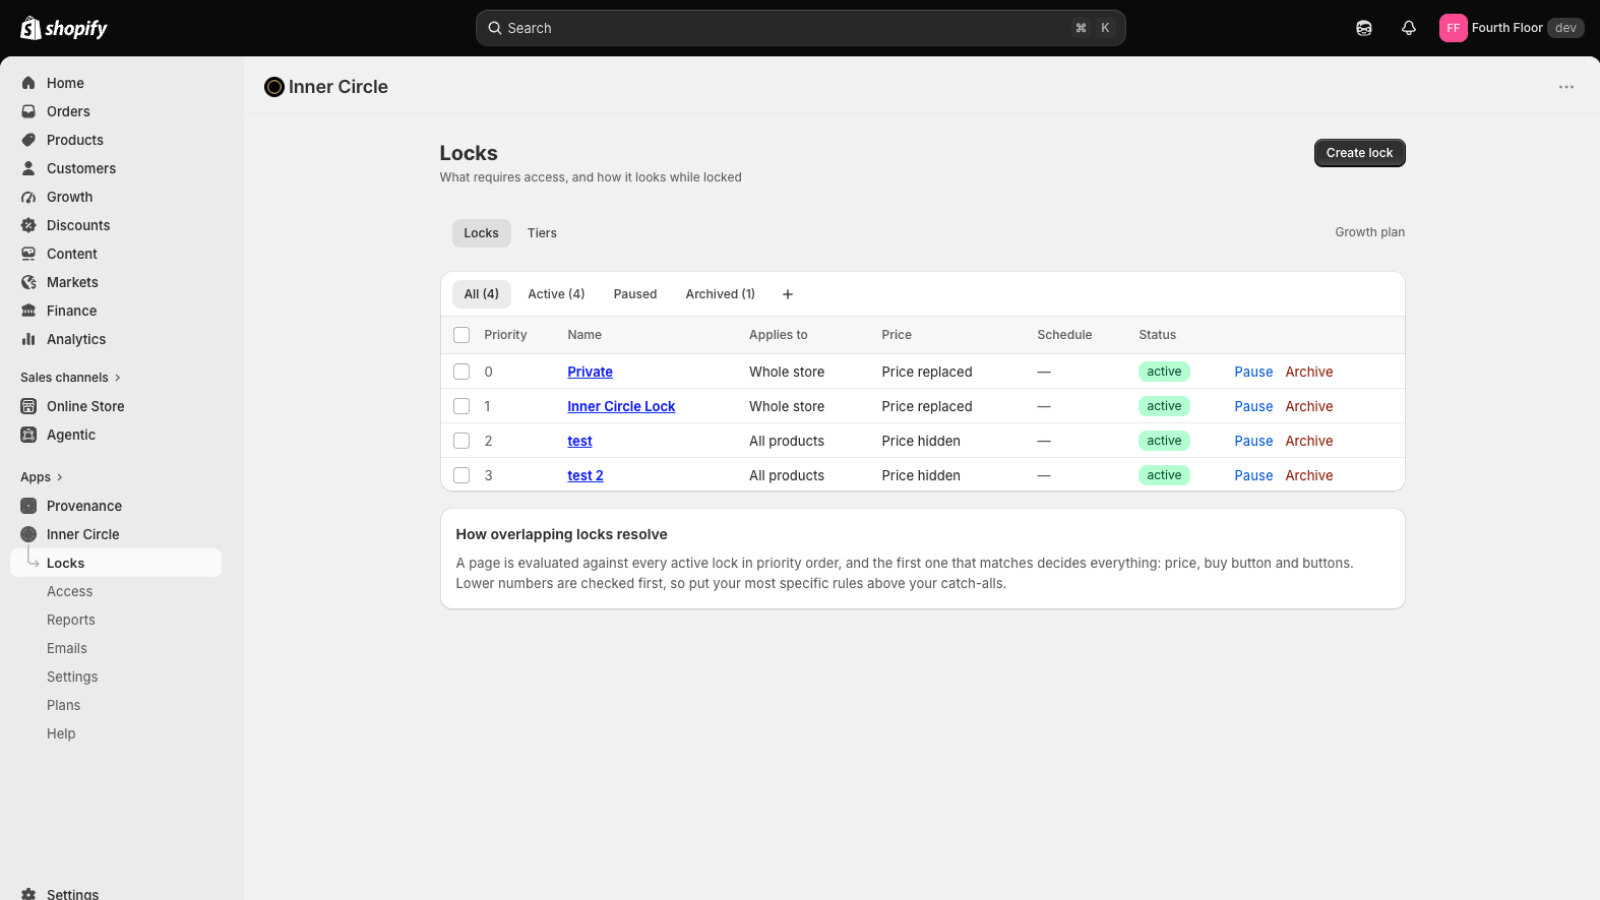Click the Content icon
Image resolution: width=1600 pixels, height=900 pixels.
pyautogui.click(x=29, y=254)
